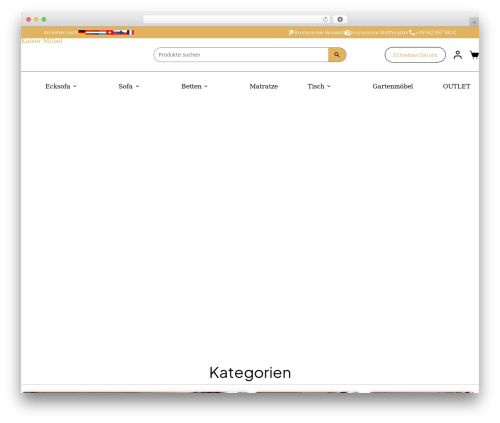Open the OUTLET menu item

pyautogui.click(x=456, y=86)
